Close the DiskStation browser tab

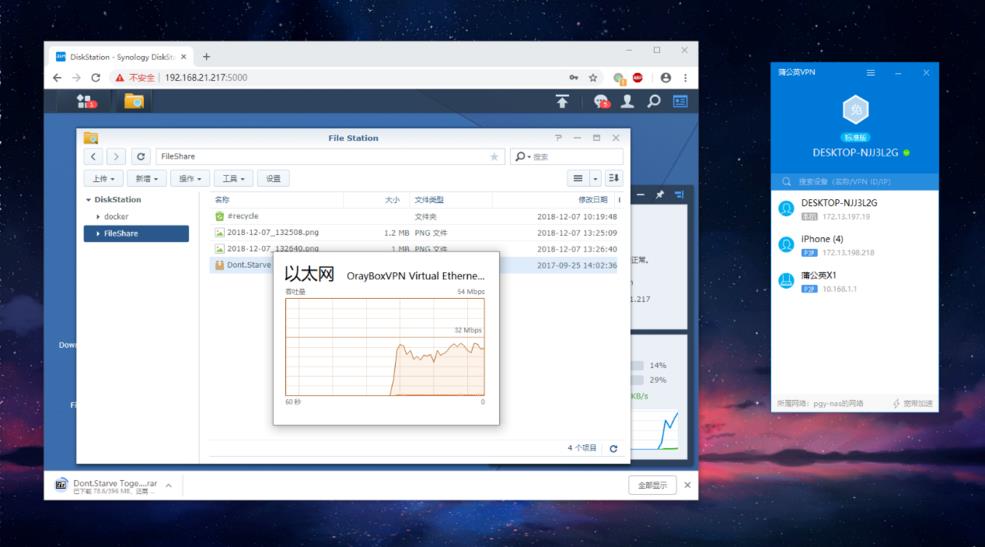[183, 57]
